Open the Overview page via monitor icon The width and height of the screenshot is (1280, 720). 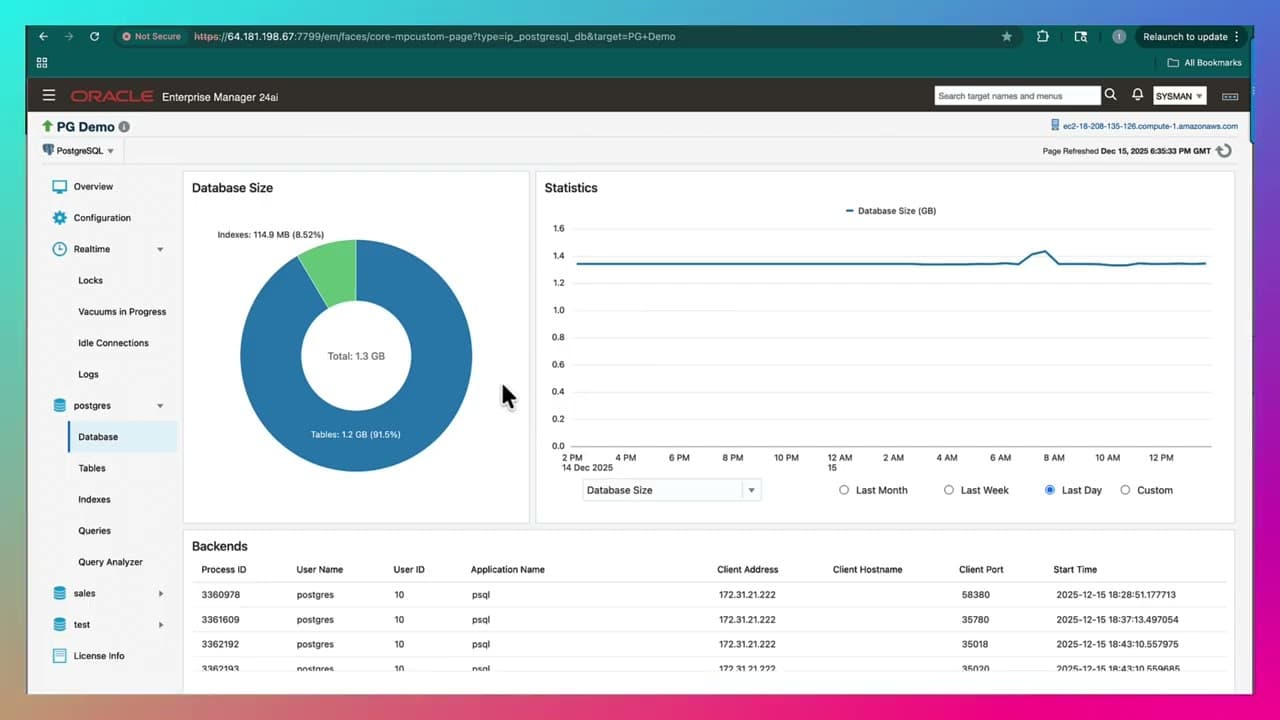pyautogui.click(x=60, y=186)
